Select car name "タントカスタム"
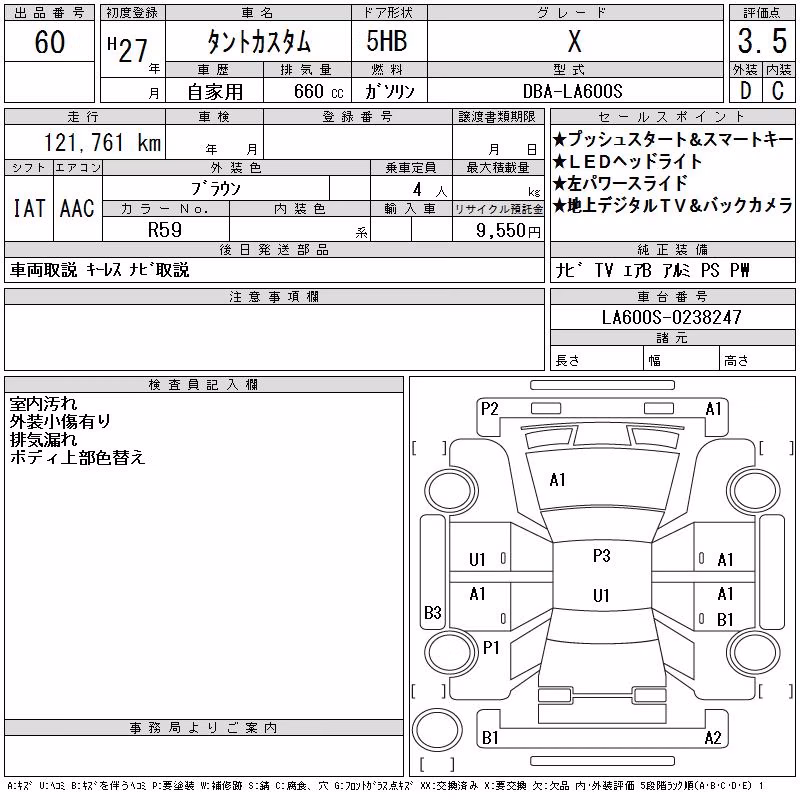The width and height of the screenshot is (800, 800). coord(259,41)
